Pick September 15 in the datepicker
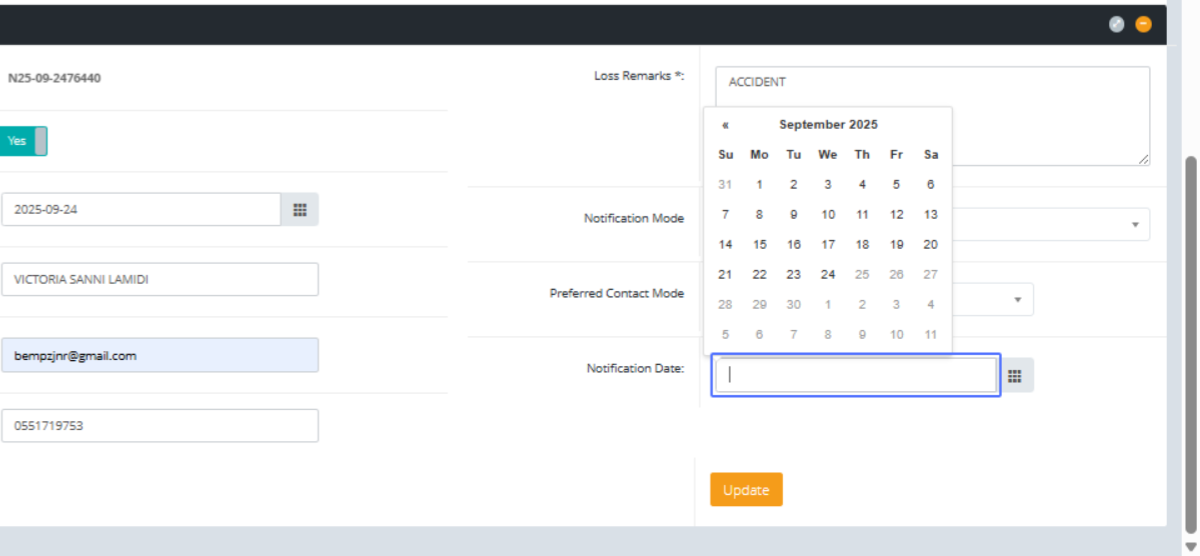The width and height of the screenshot is (1200, 556). point(759,245)
